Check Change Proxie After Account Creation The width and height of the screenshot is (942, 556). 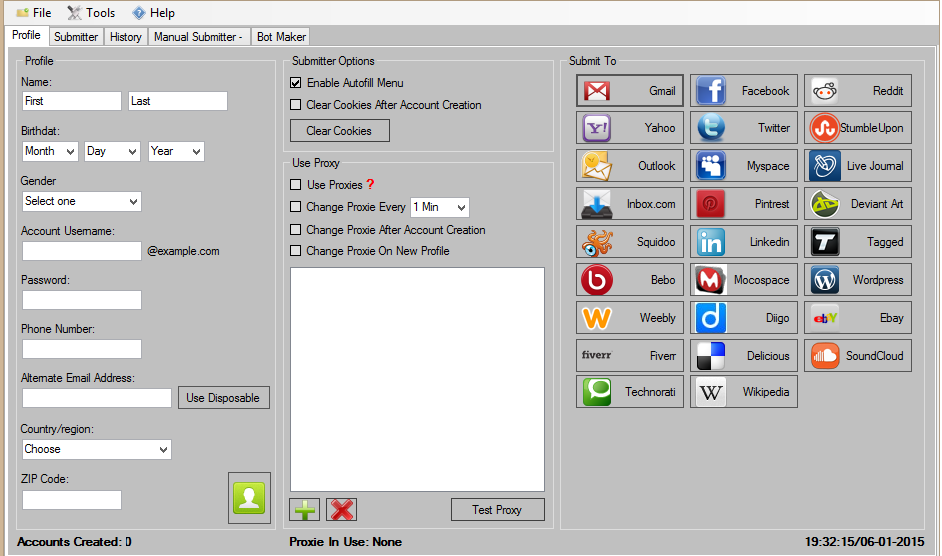(296, 230)
